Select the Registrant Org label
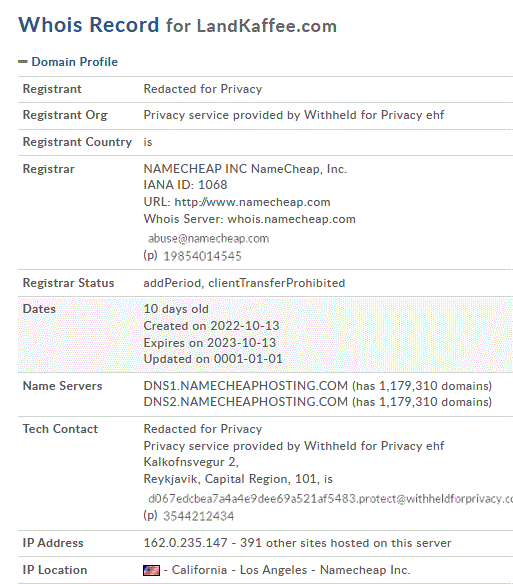Image resolution: width=513 pixels, height=584 pixels. 65,115
